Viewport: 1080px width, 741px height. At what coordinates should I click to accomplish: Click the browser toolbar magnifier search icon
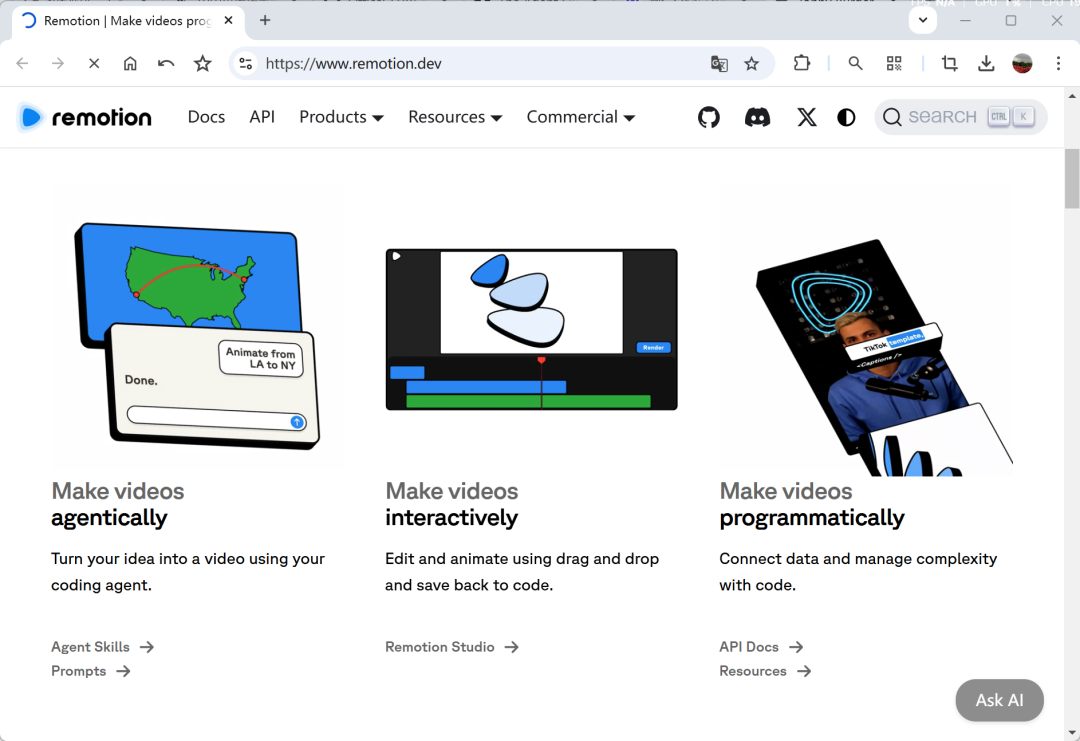(855, 63)
